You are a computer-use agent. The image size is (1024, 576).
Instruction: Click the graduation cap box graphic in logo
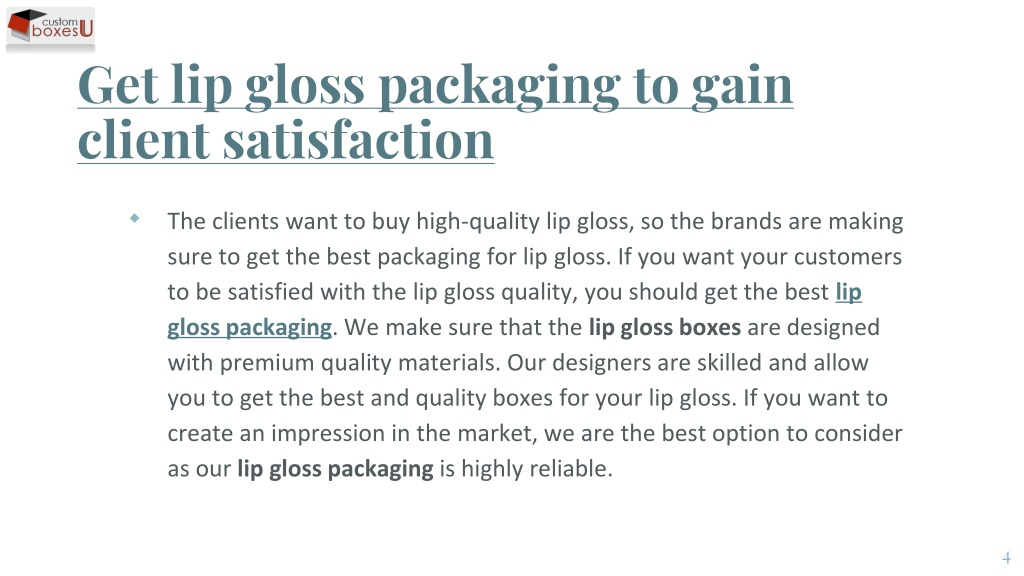(22, 25)
